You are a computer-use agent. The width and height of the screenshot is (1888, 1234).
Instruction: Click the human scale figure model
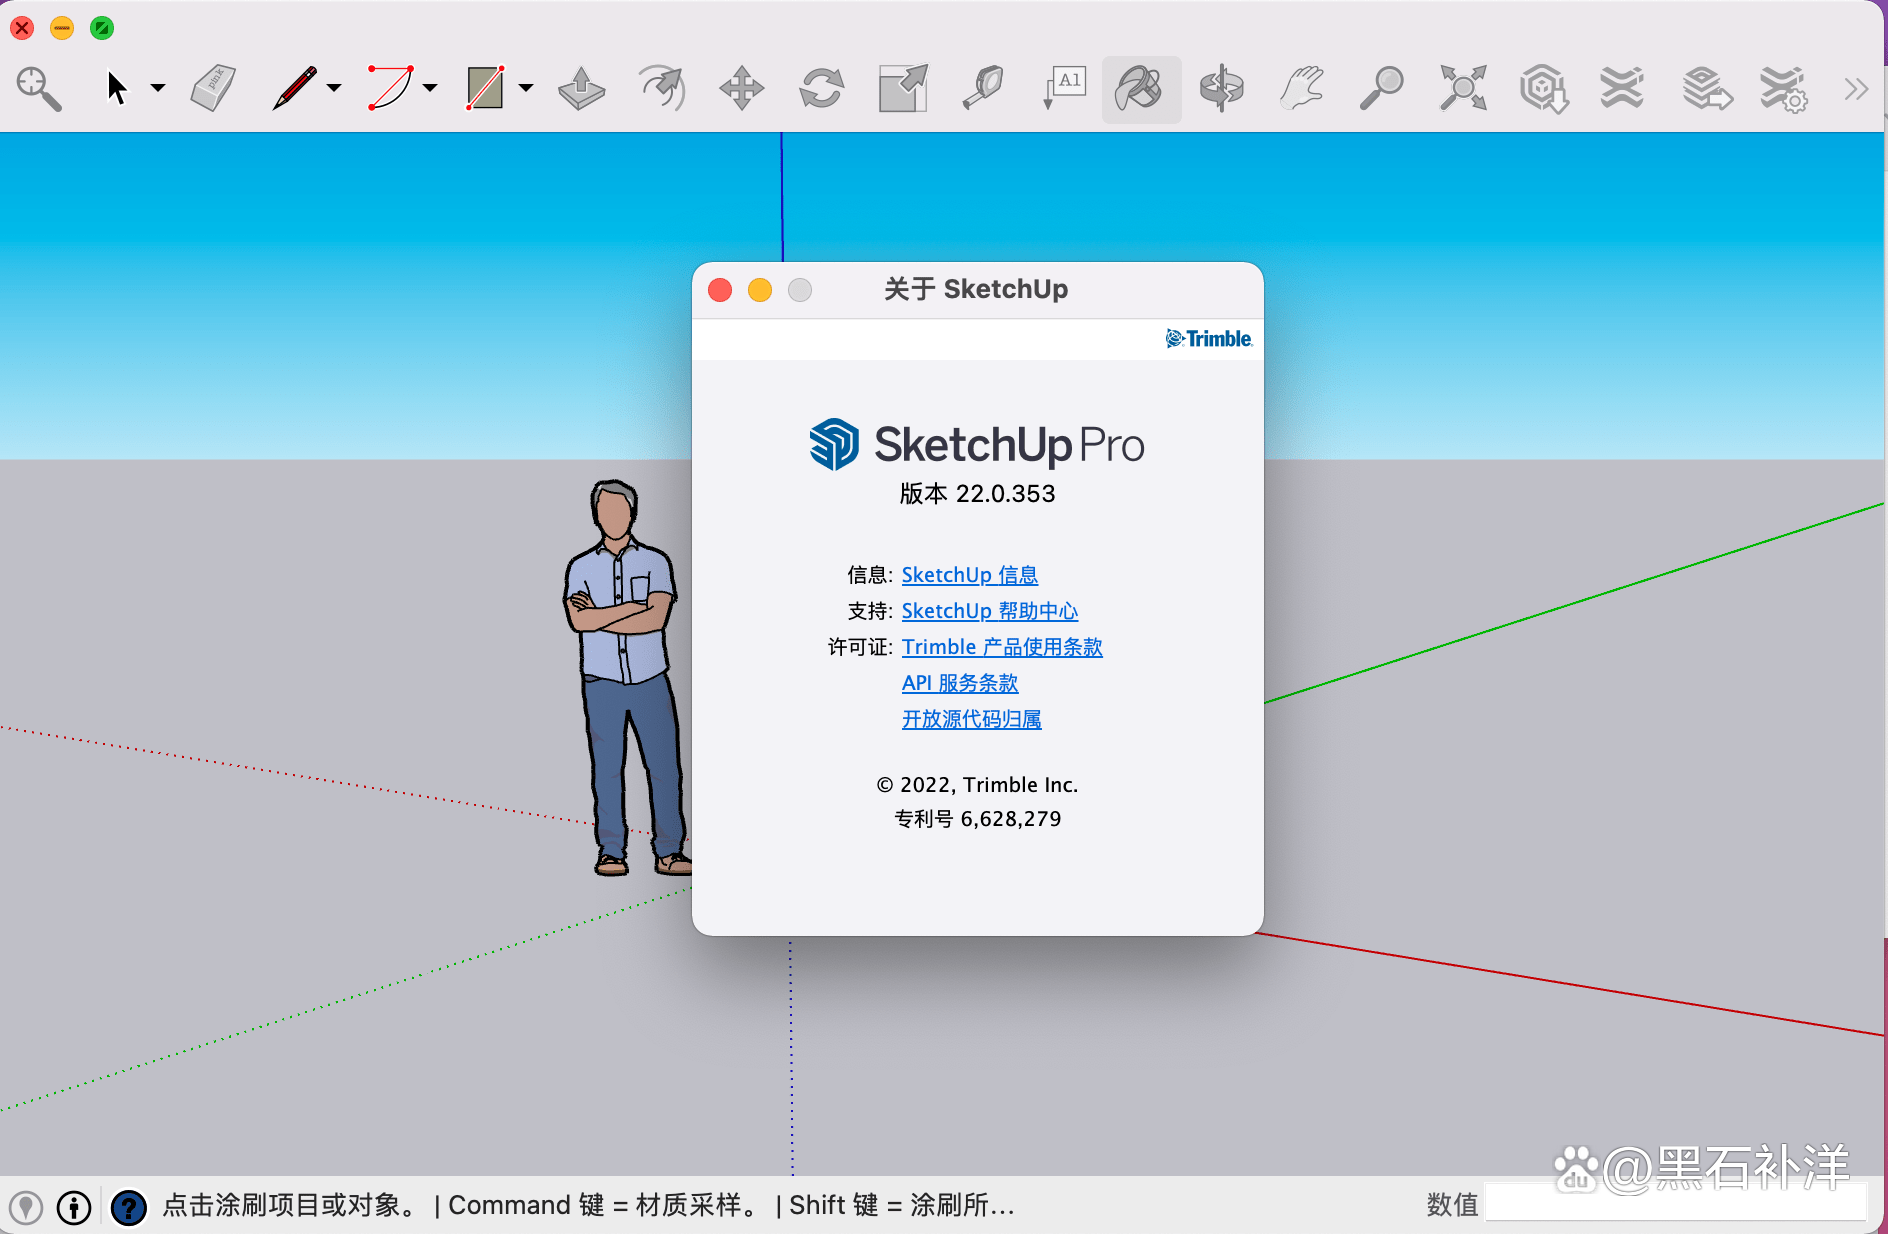pos(626,677)
